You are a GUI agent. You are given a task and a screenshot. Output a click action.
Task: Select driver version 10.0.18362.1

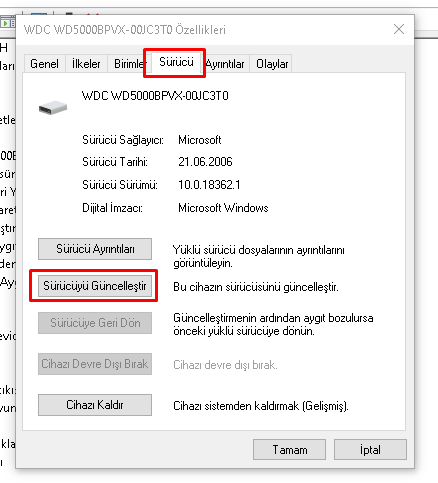[x=209, y=185]
